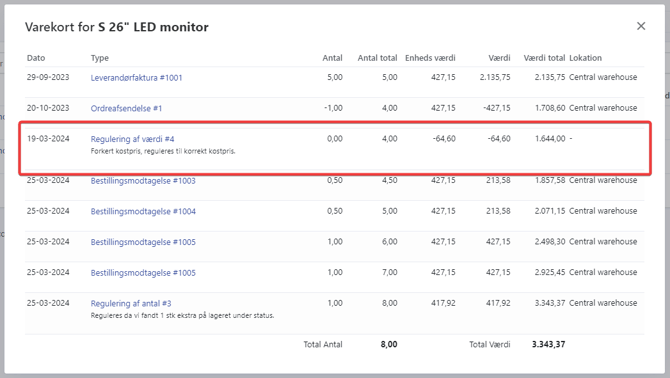Click the Antal total column header

377,58
